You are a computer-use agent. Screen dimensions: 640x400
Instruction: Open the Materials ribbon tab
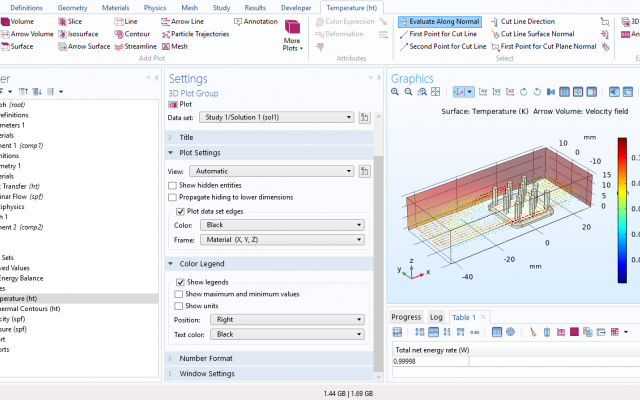[x=116, y=8]
